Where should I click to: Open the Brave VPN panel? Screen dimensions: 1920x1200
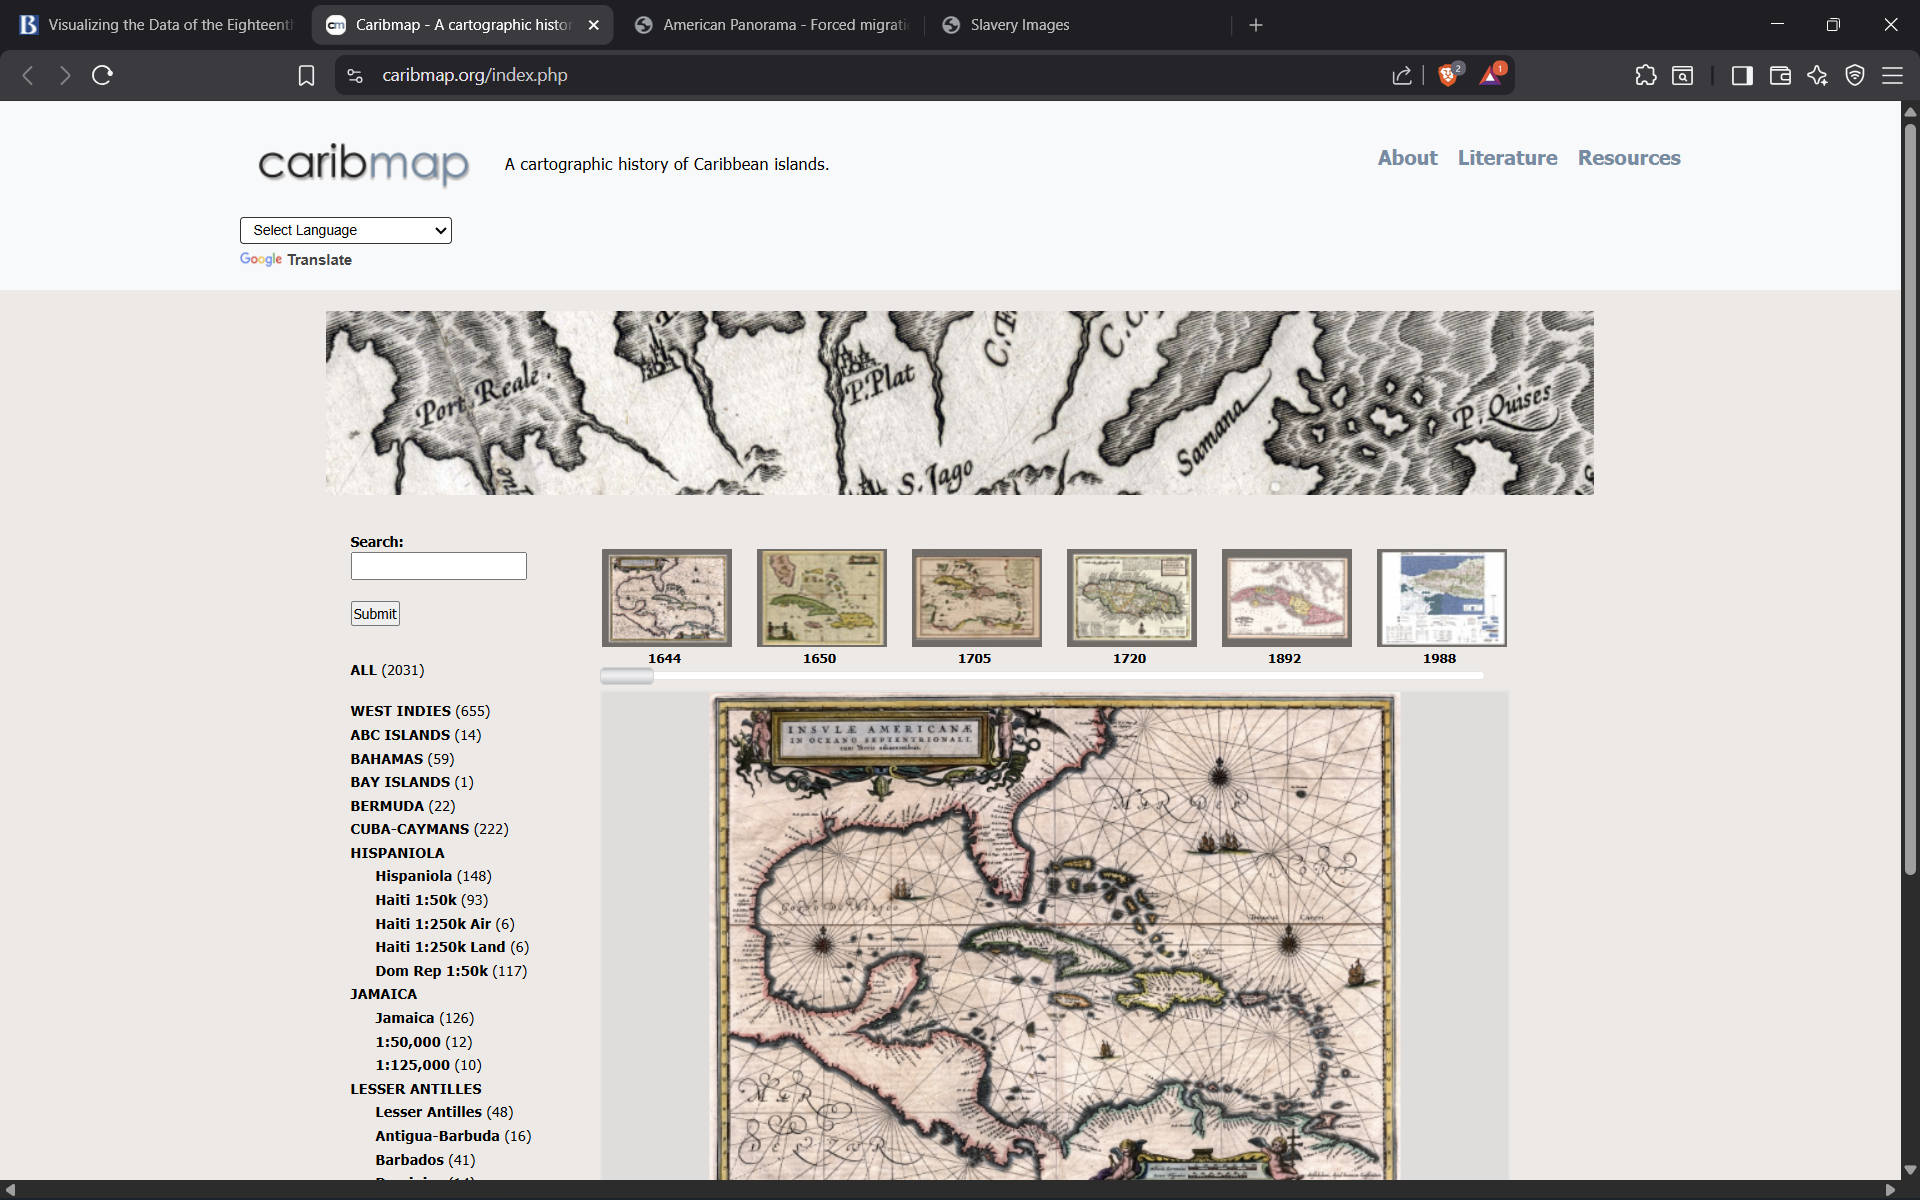coord(1856,75)
